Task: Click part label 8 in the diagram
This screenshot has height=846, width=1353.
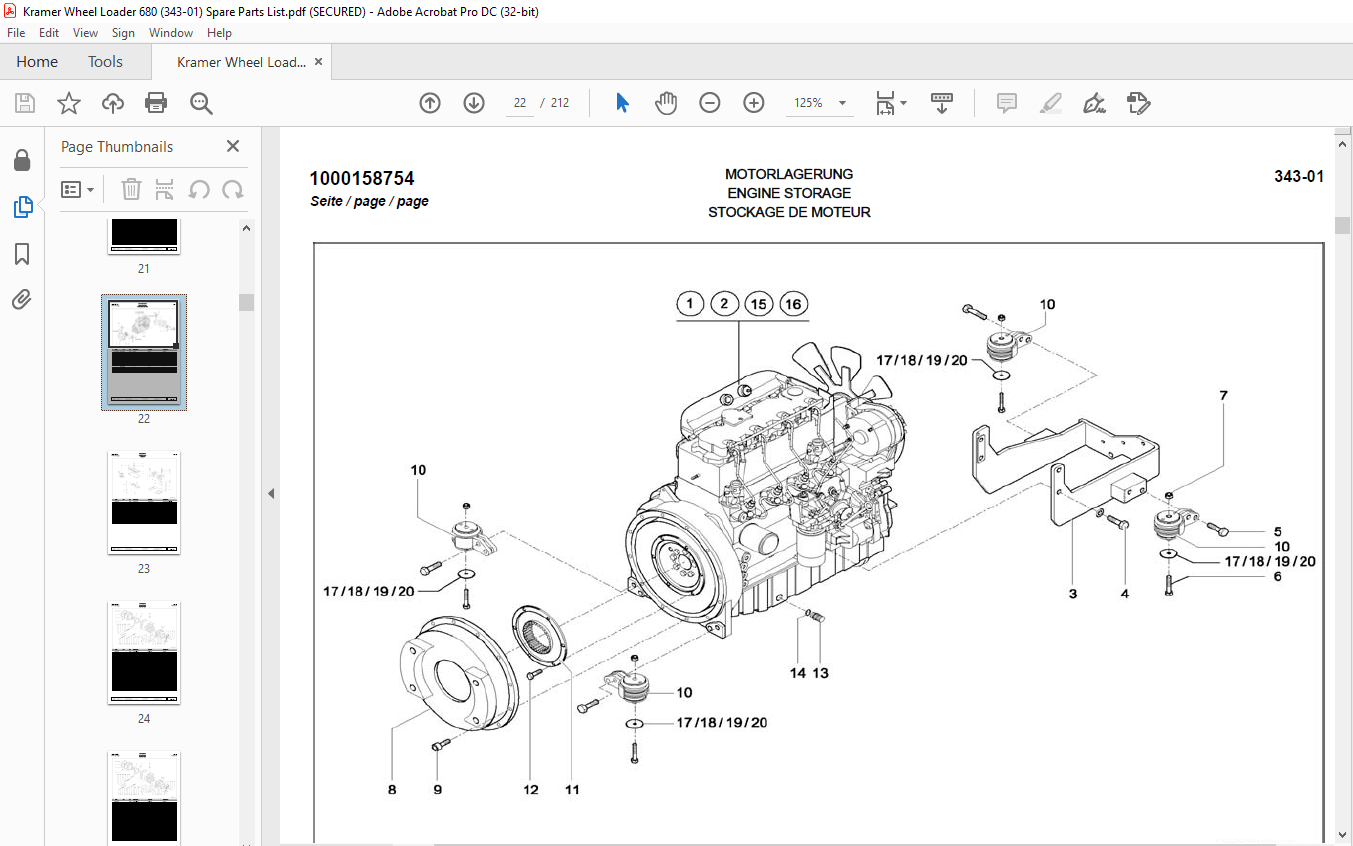Action: click(392, 790)
